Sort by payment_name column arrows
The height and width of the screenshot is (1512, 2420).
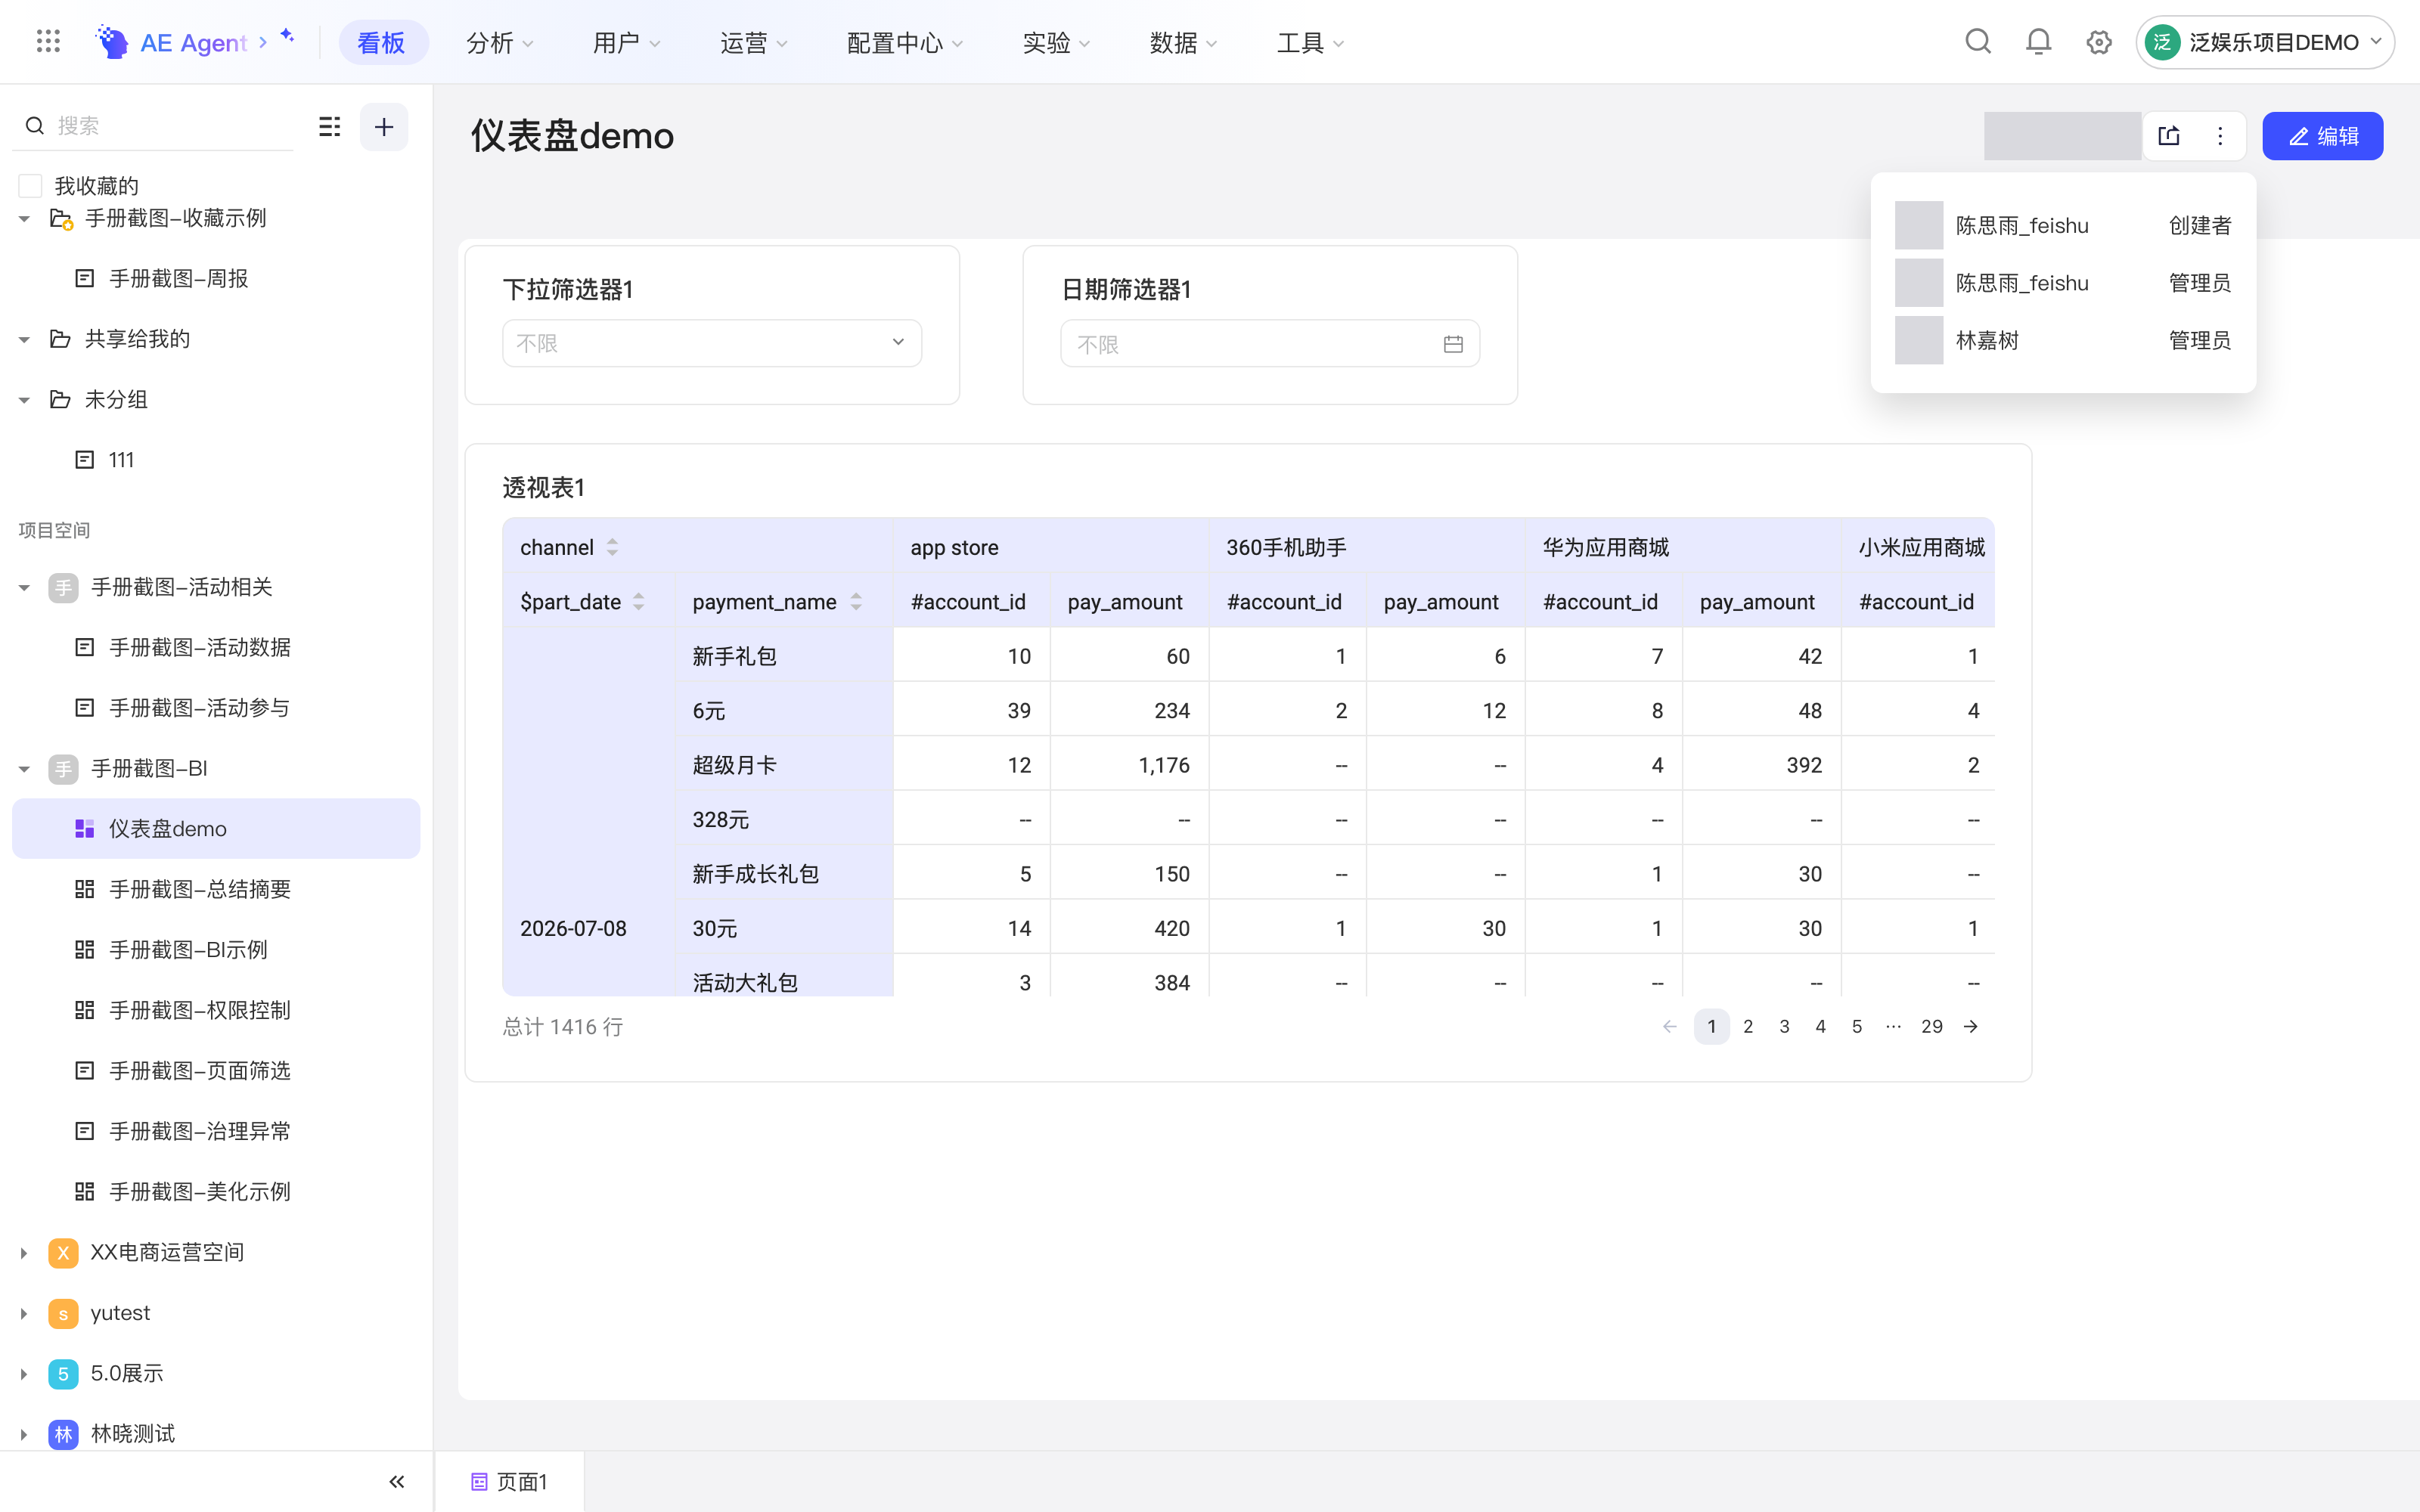coord(856,602)
